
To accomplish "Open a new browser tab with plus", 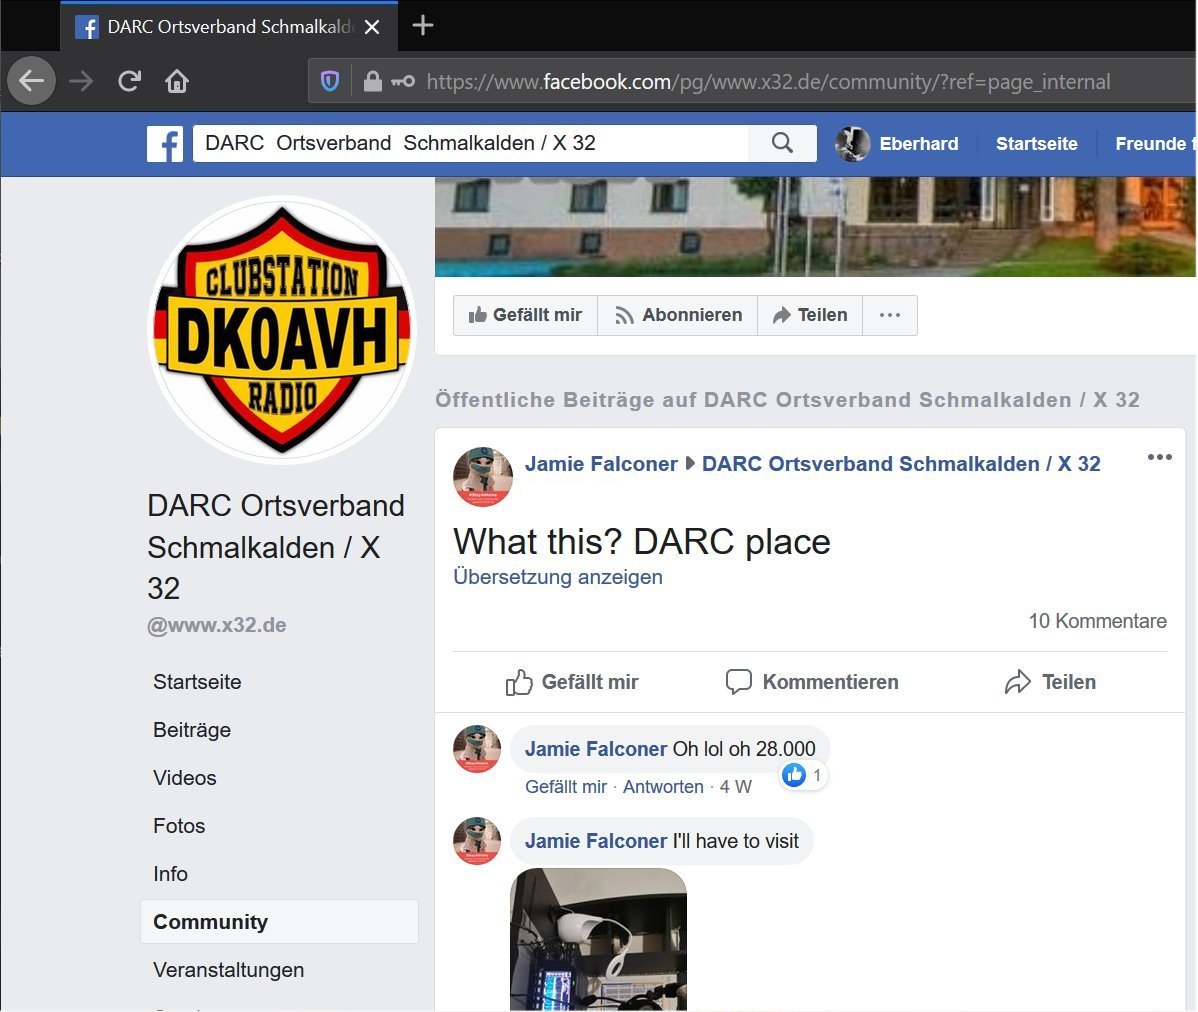I will [423, 26].
